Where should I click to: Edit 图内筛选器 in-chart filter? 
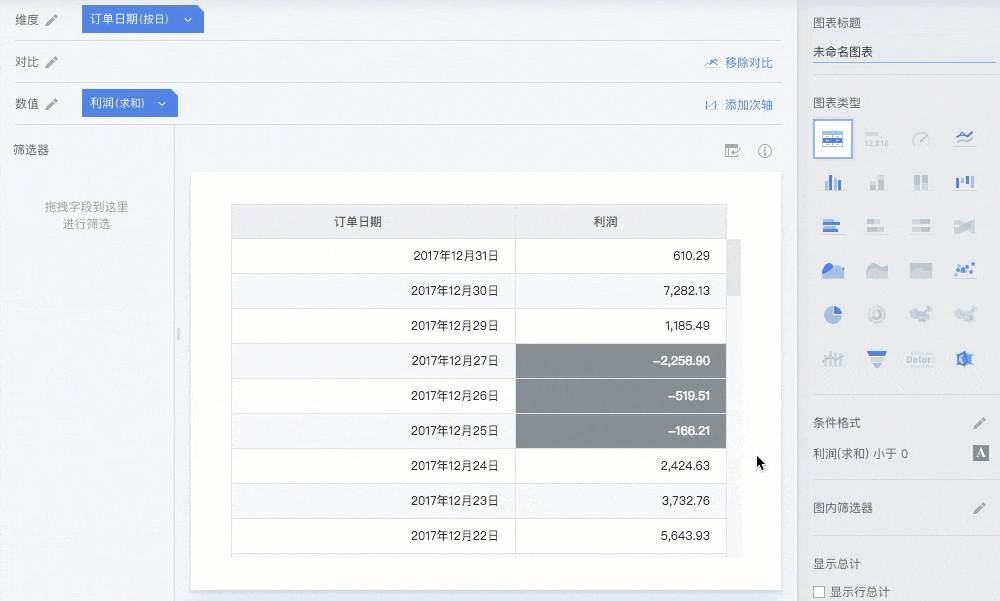pos(979,508)
